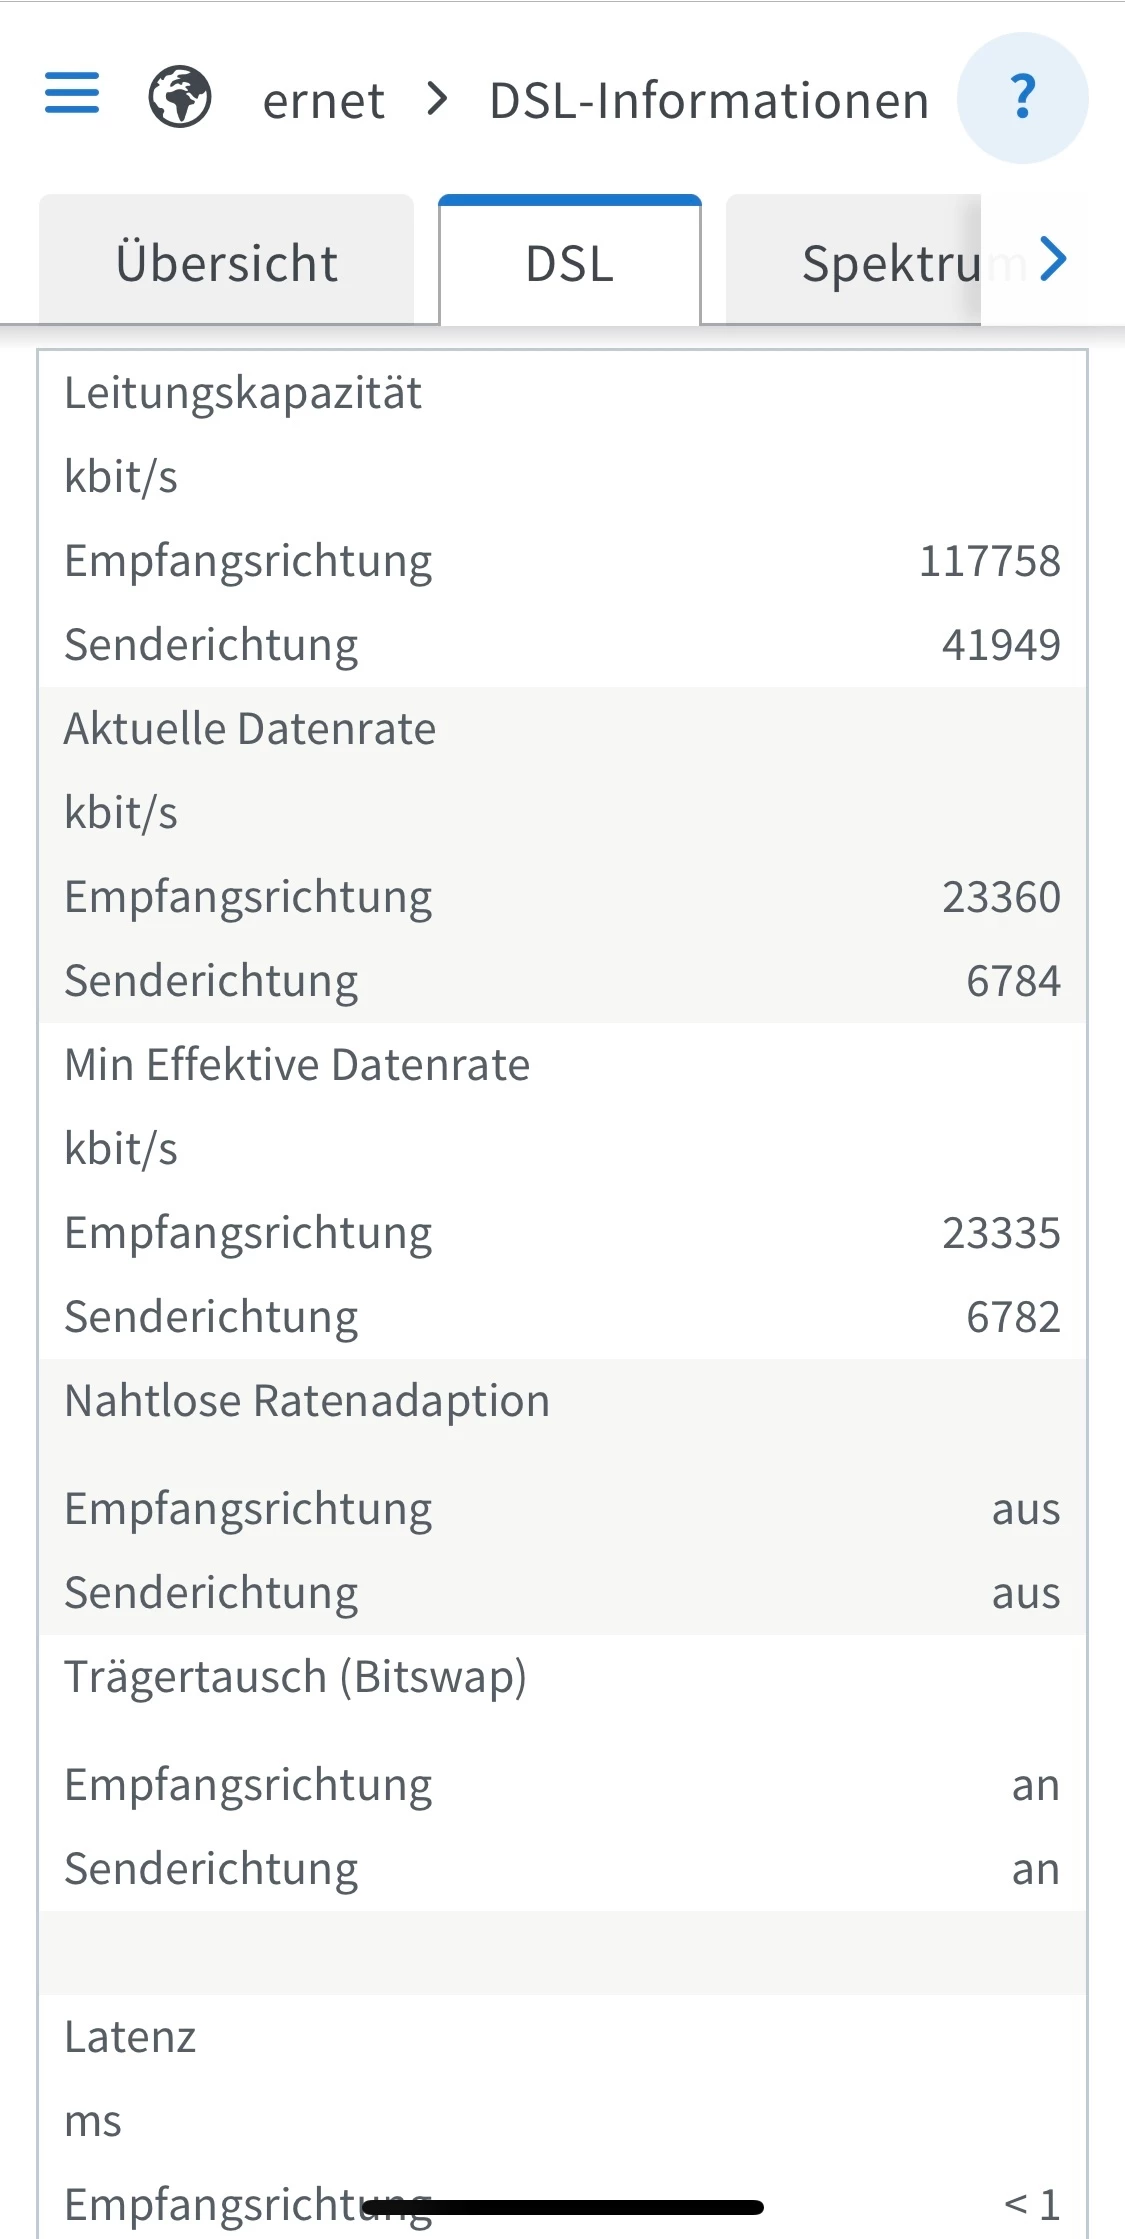Click the Aktuelle Datenrate heading
1125x2239 pixels.
(250, 729)
